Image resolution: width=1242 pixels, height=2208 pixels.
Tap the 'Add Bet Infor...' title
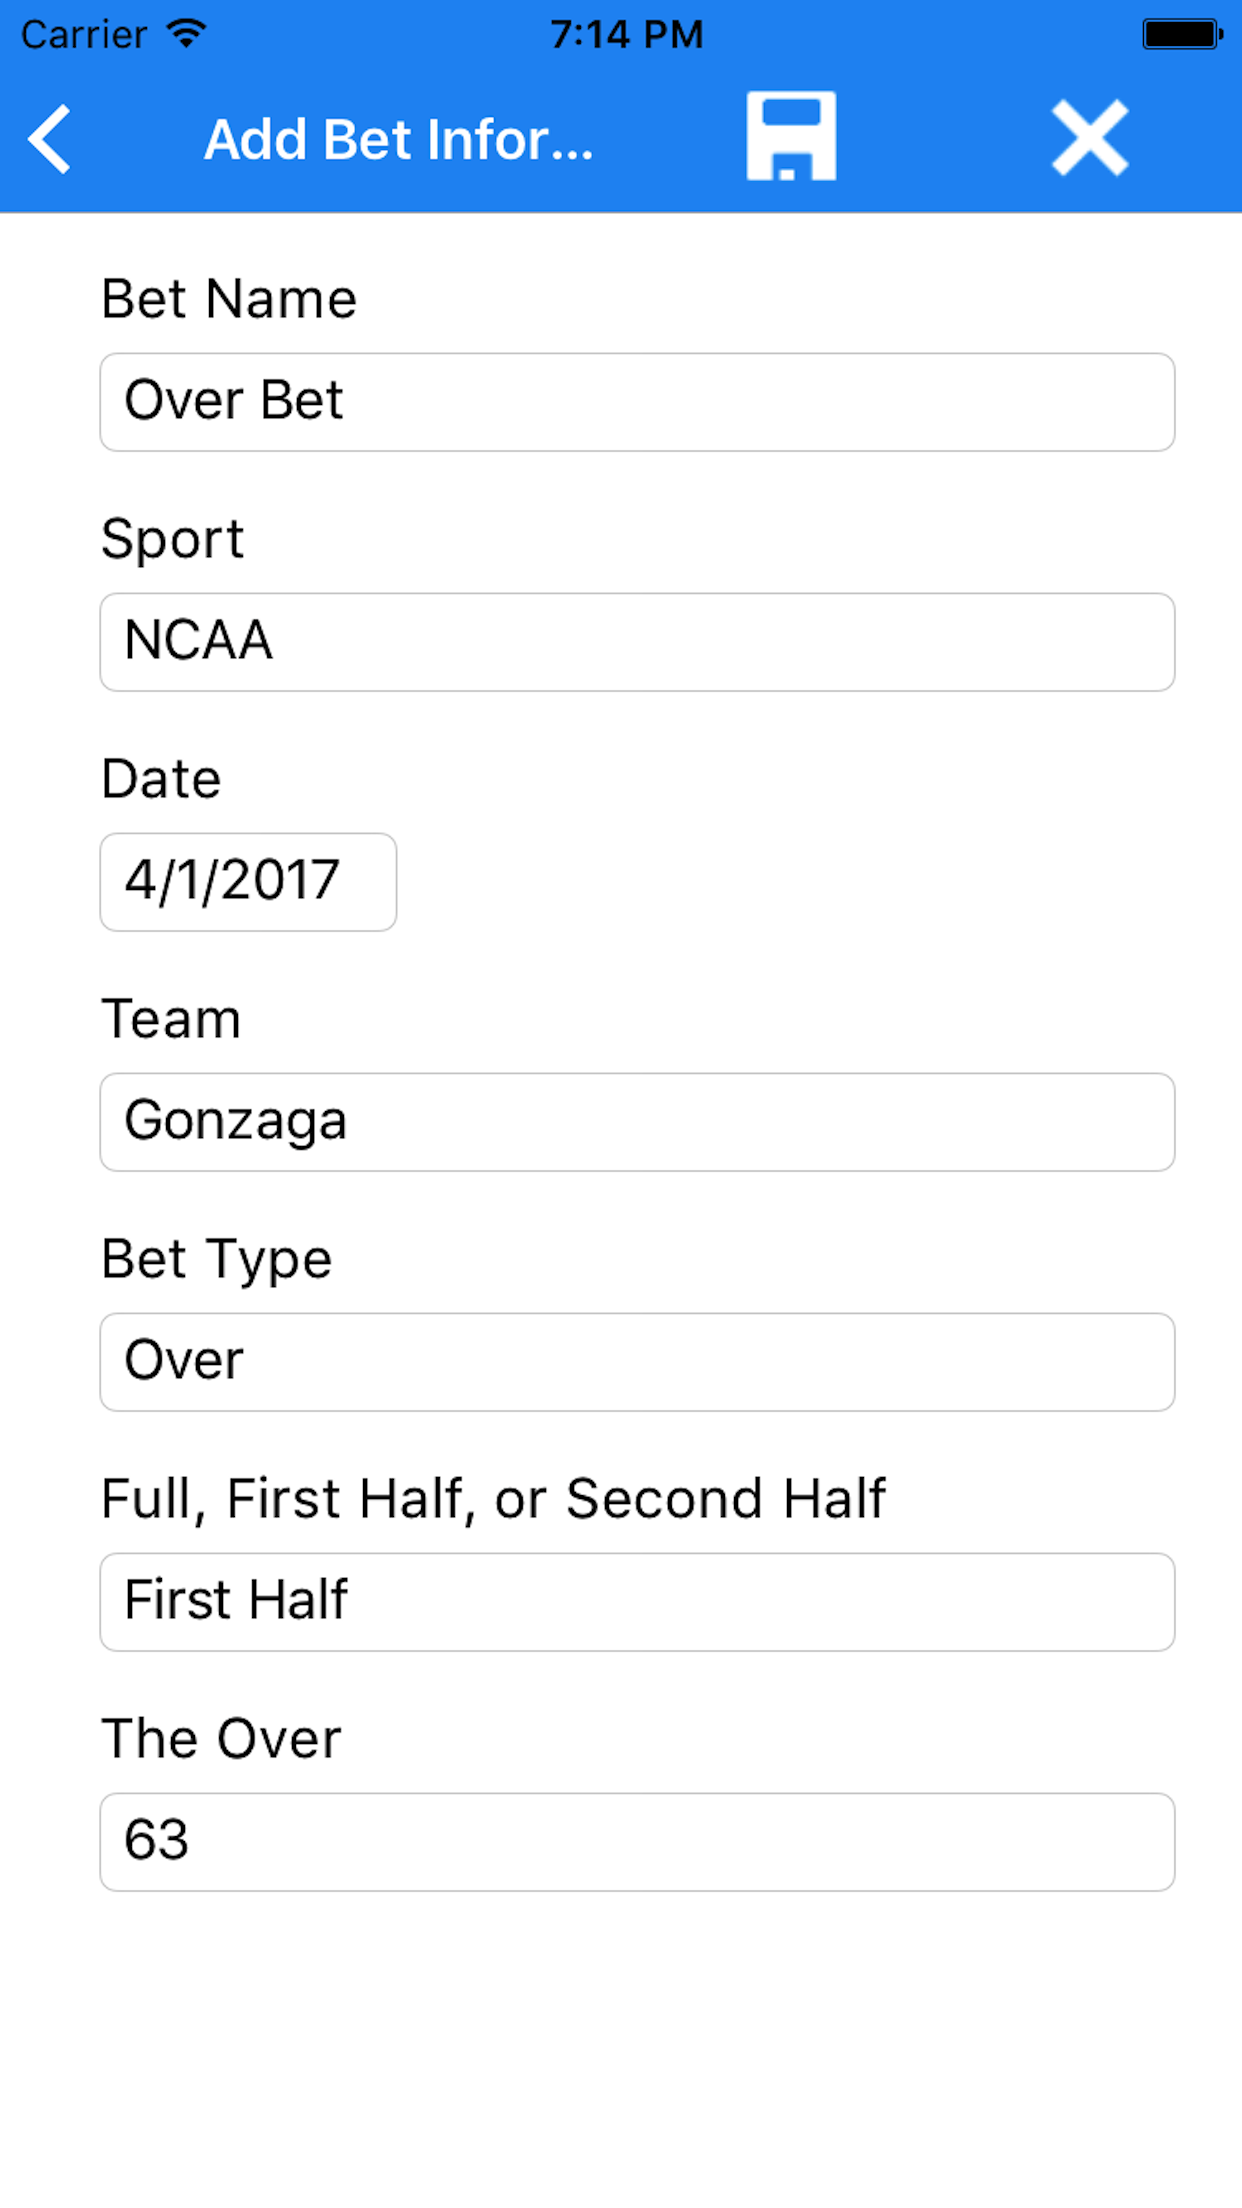399,139
